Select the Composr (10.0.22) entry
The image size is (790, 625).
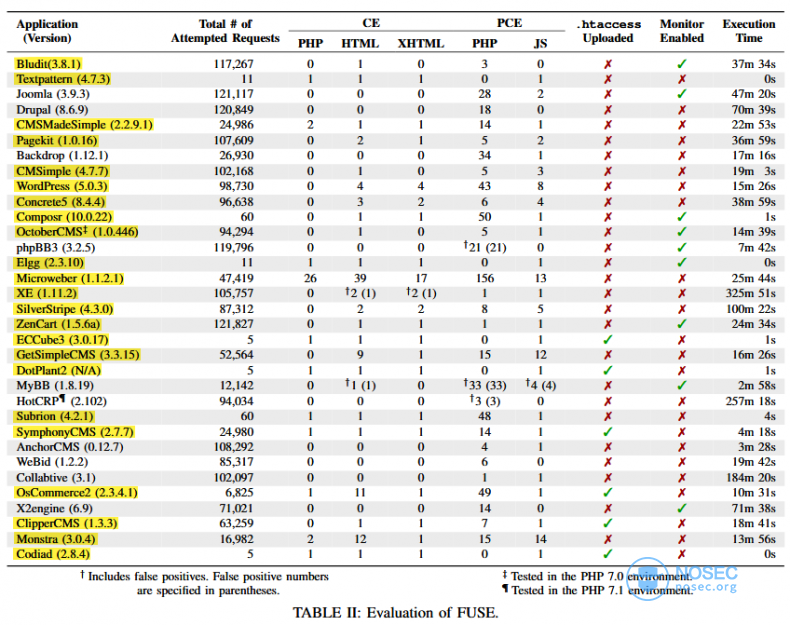pos(64,217)
